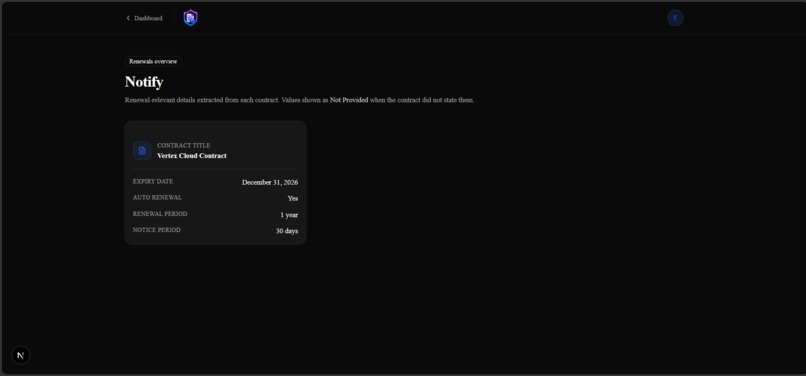Select the December 31, 2026 expiry value

(x=270, y=182)
